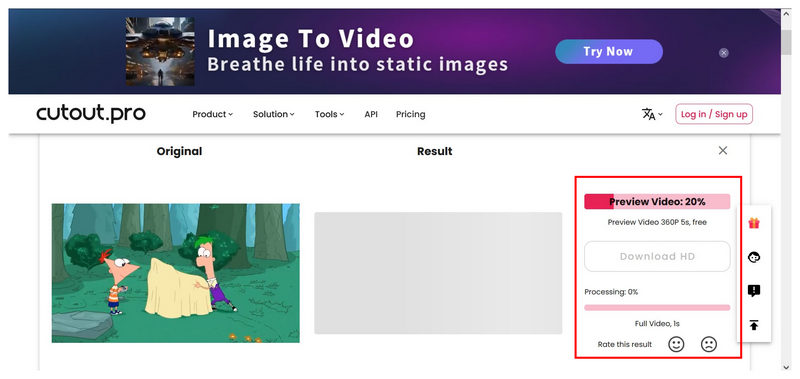The width and height of the screenshot is (800, 379).
Task: Click the 'Image To Video' banner headline
Action: click(310, 39)
